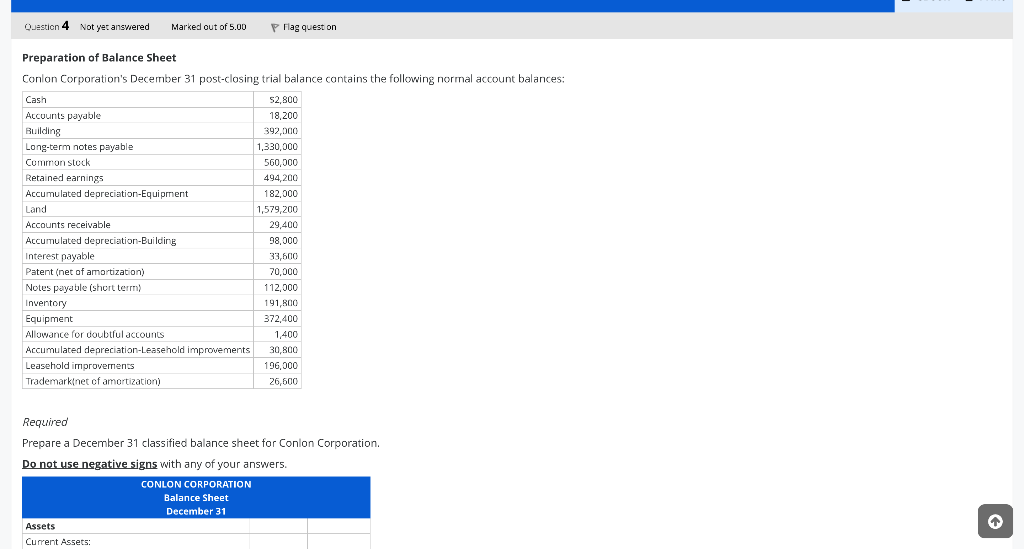
Task: Click the 'Accounts payable' row label
Action: tap(63, 116)
